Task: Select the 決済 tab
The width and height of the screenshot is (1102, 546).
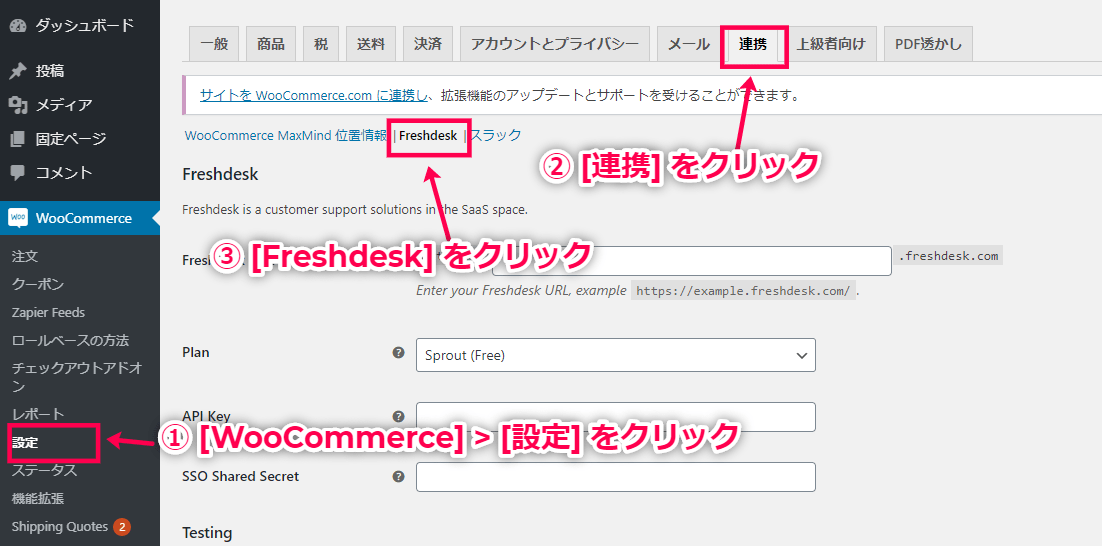Action: [x=428, y=44]
